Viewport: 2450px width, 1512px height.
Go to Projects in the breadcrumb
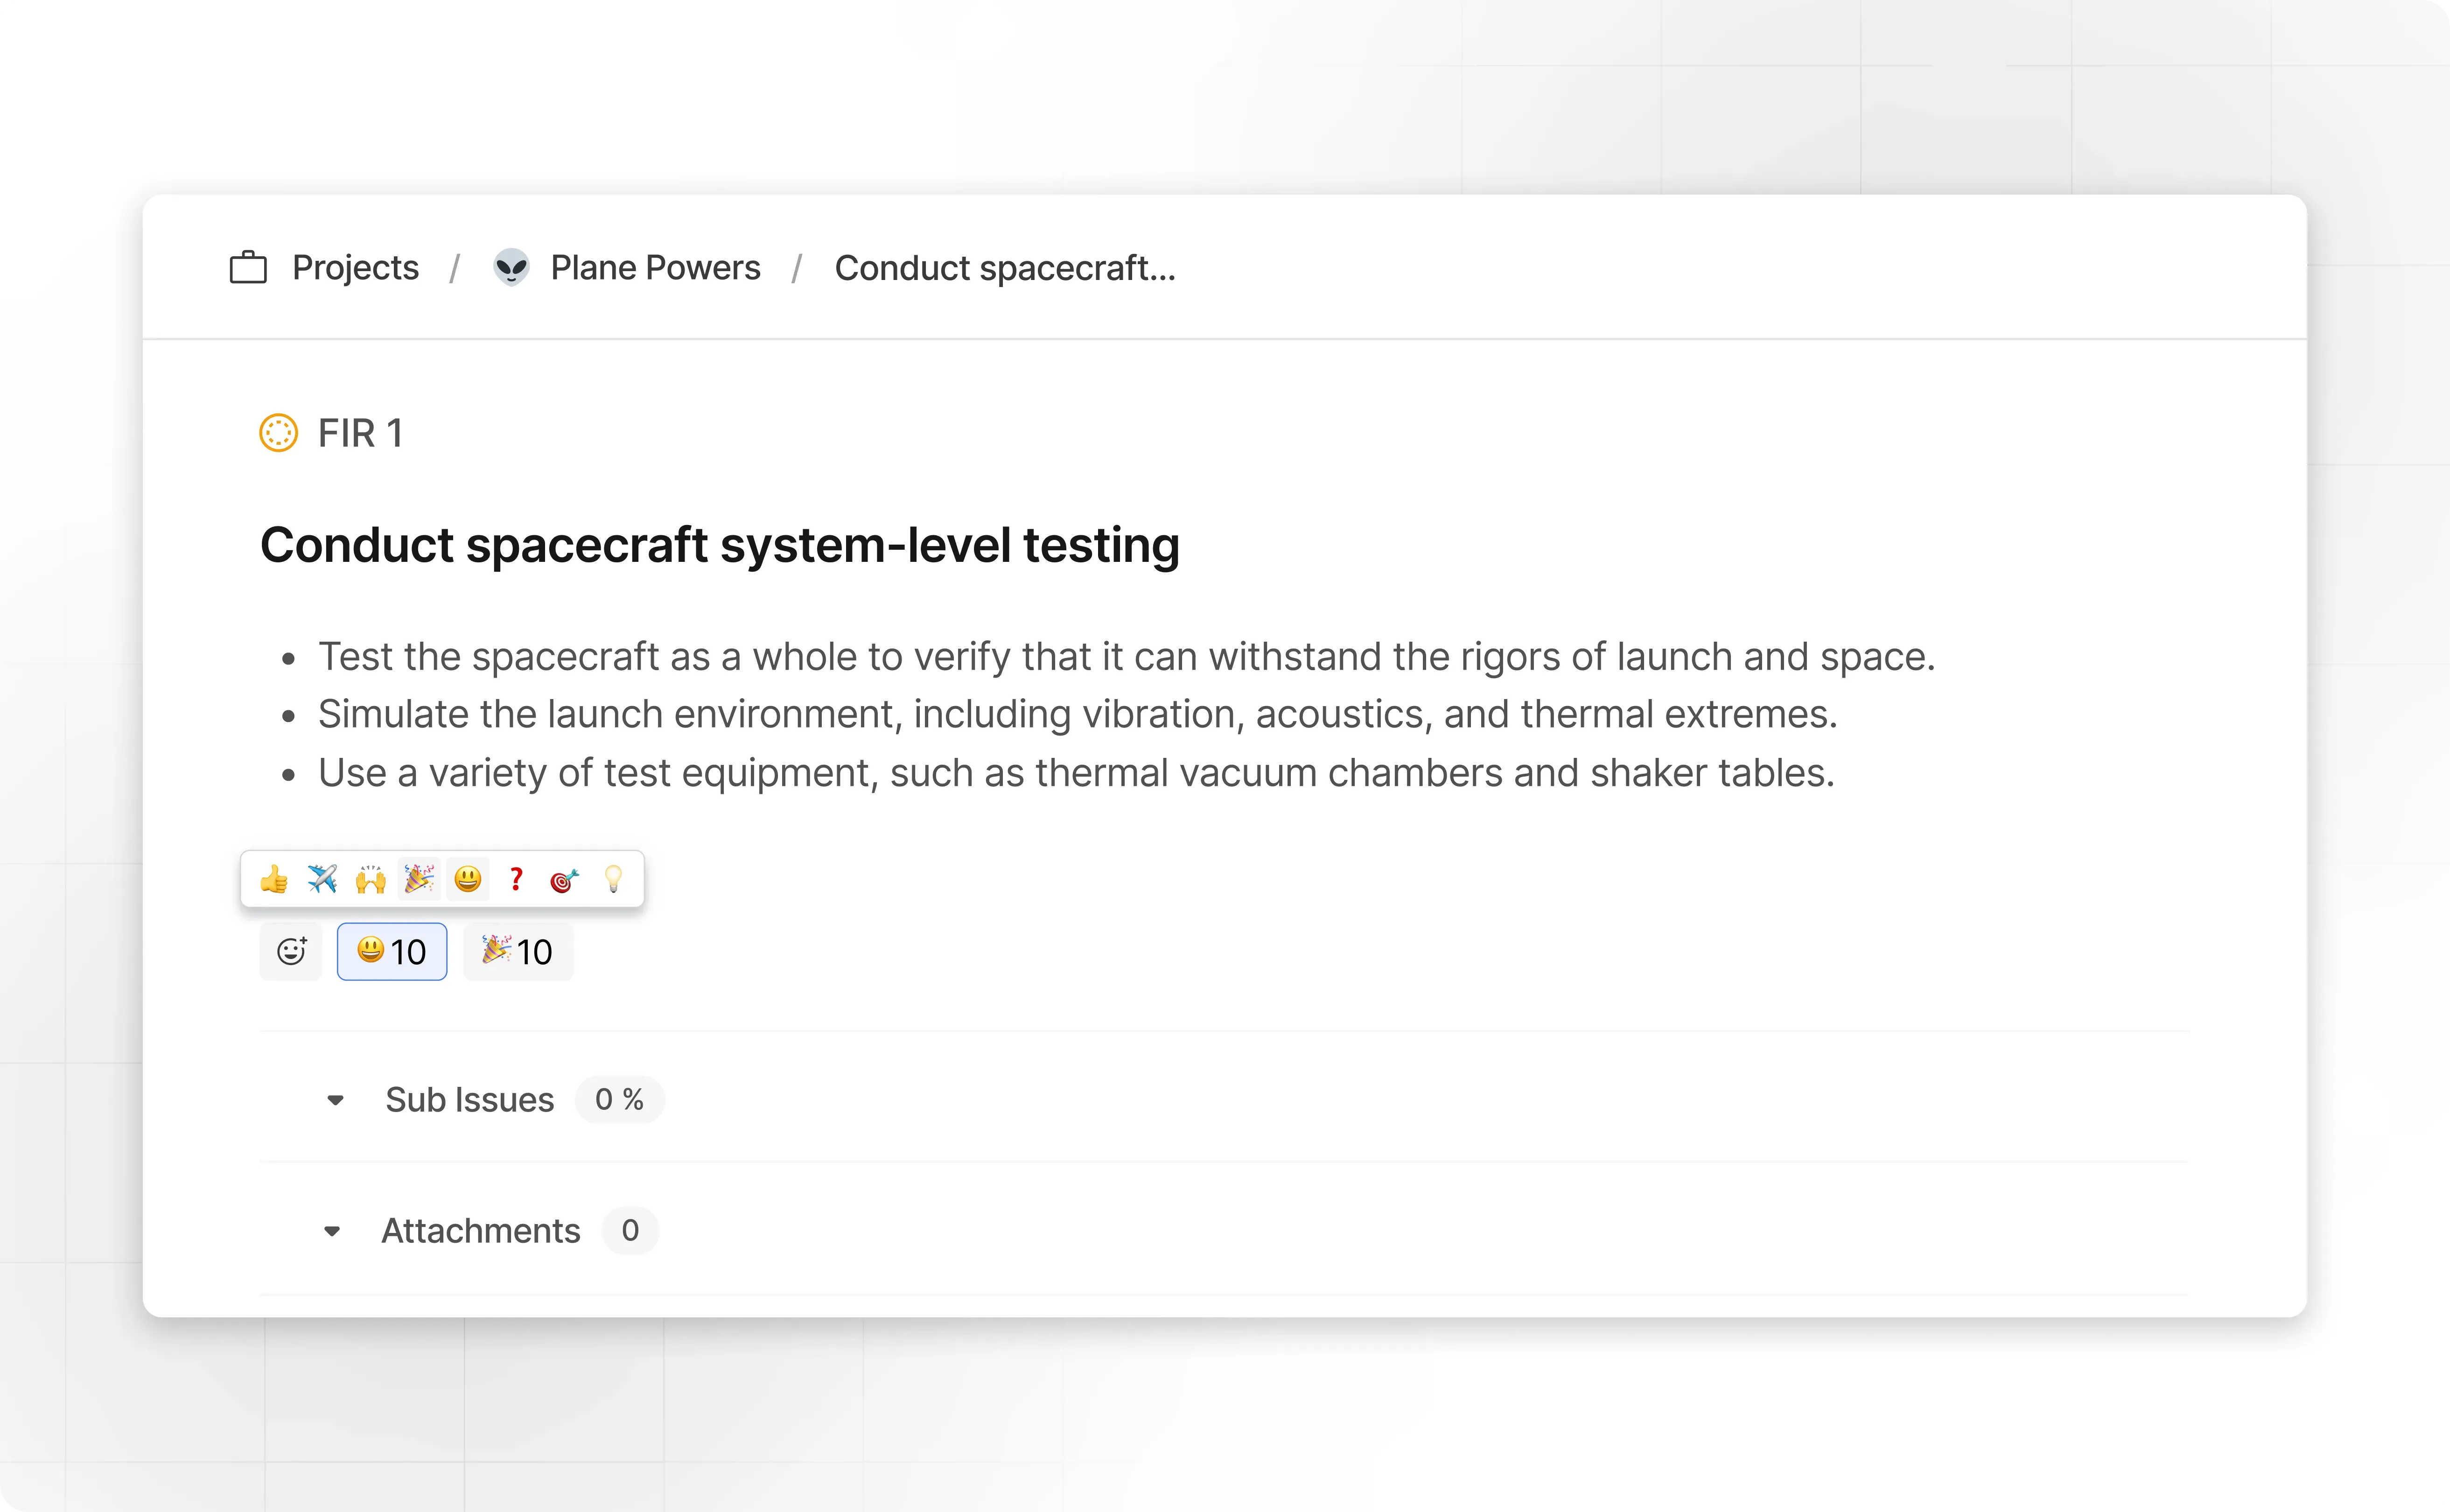coord(355,268)
